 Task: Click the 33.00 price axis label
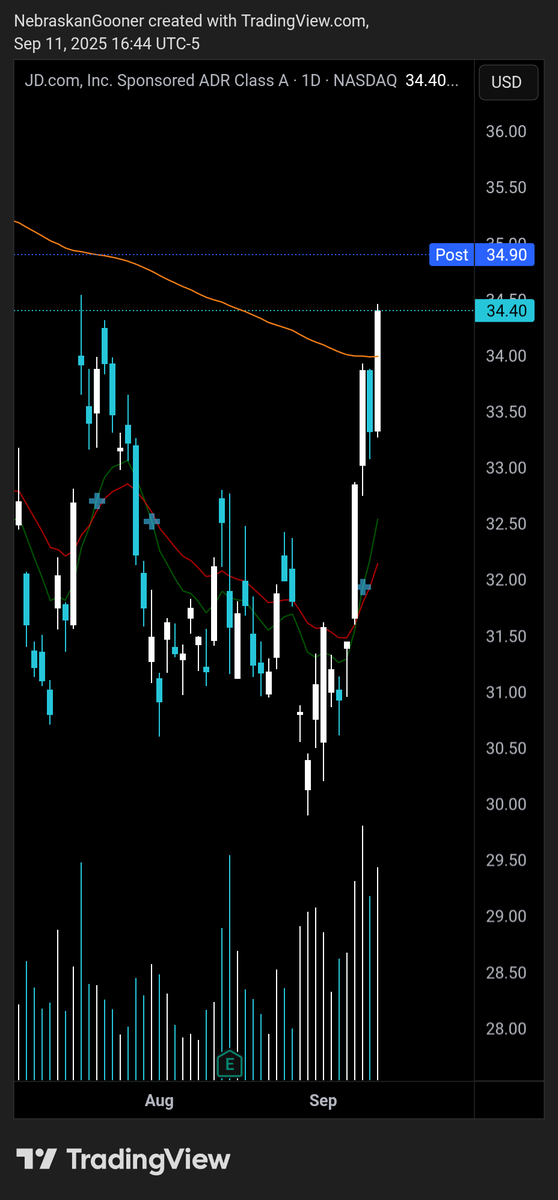click(506, 468)
